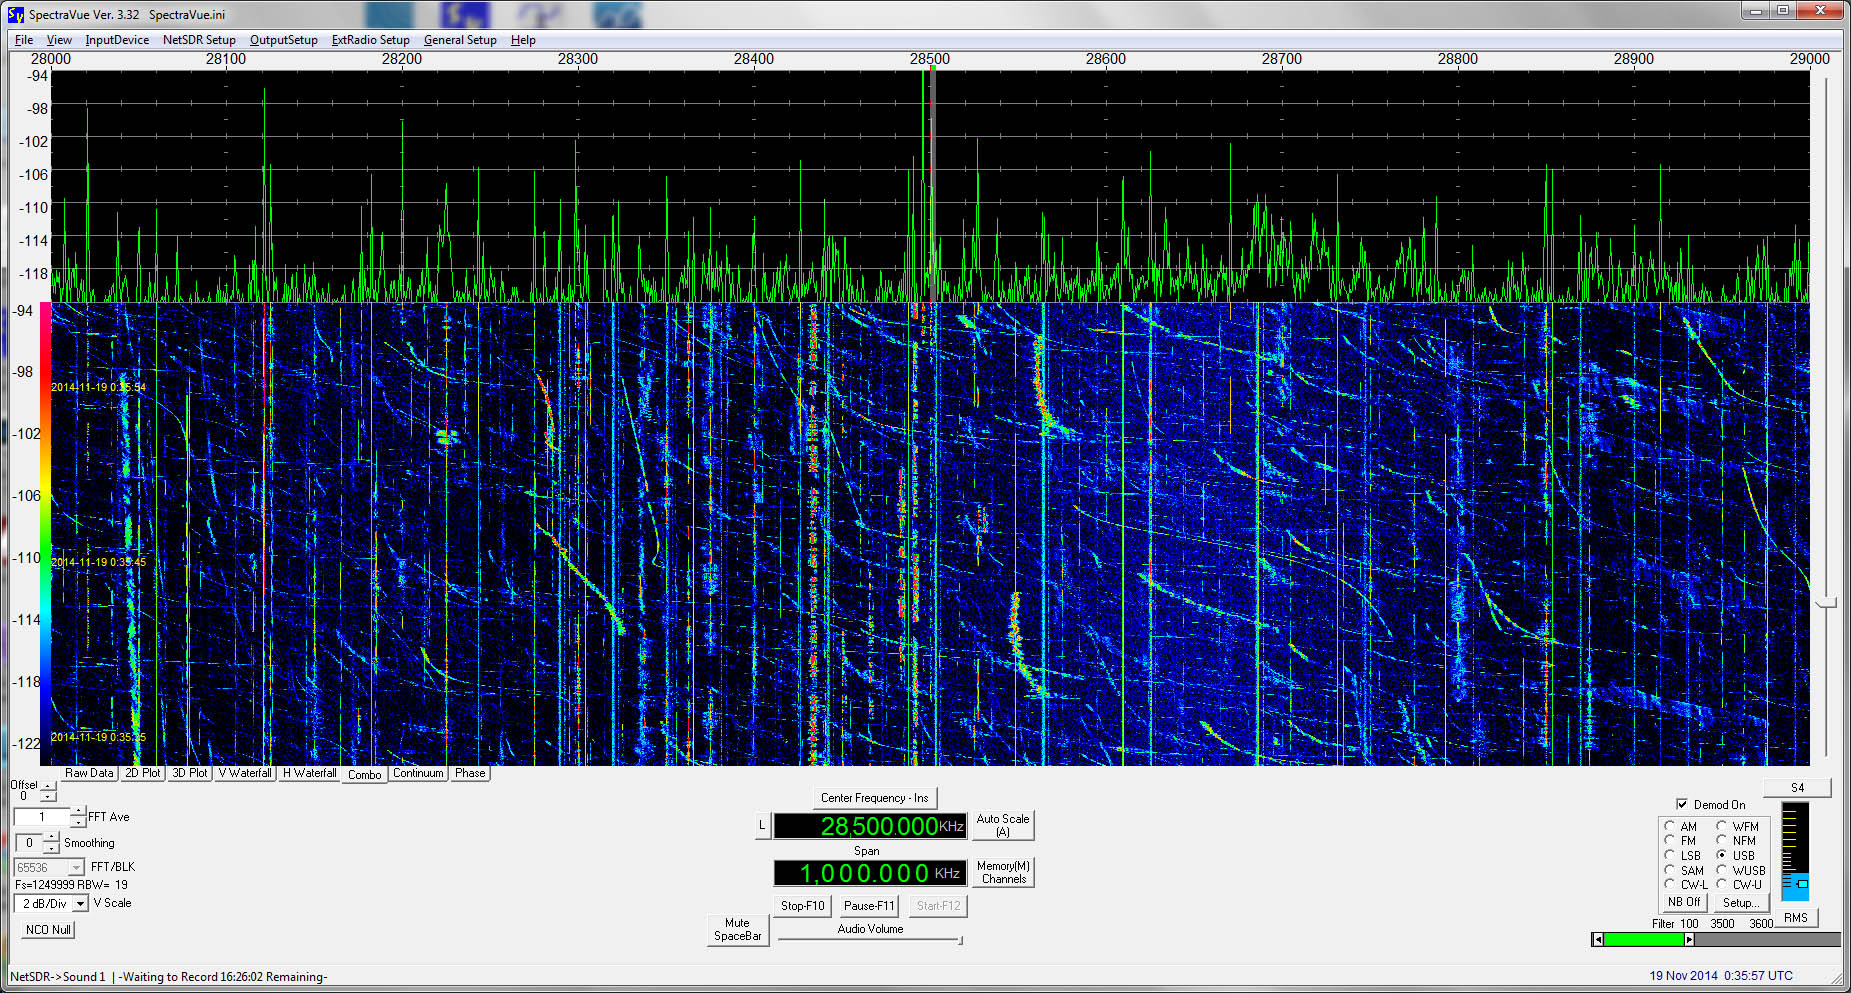Decrease FFT Ave with down arrow

[x=78, y=822]
